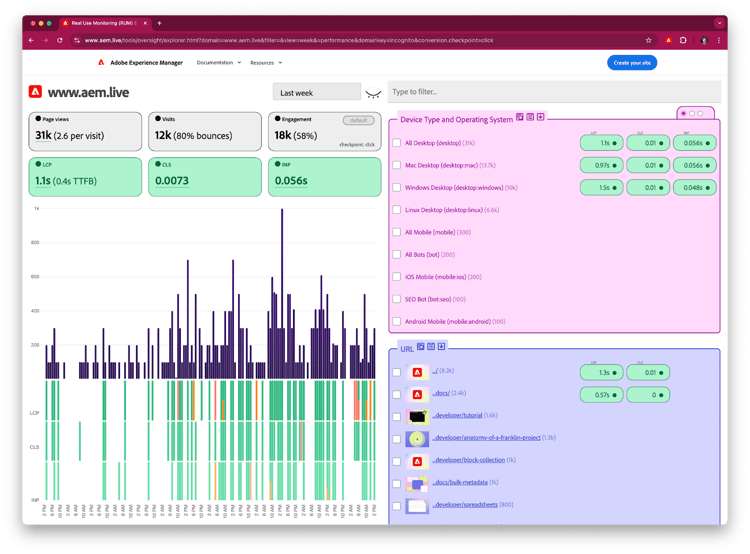Check the checkbox for the ../docs/ URL
750x554 pixels.
pos(397,395)
